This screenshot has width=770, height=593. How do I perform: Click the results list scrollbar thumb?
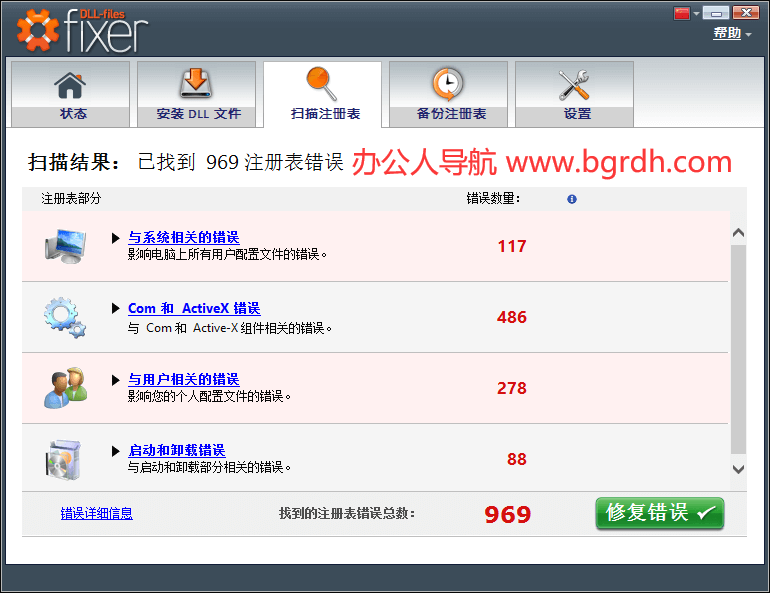(x=738, y=350)
